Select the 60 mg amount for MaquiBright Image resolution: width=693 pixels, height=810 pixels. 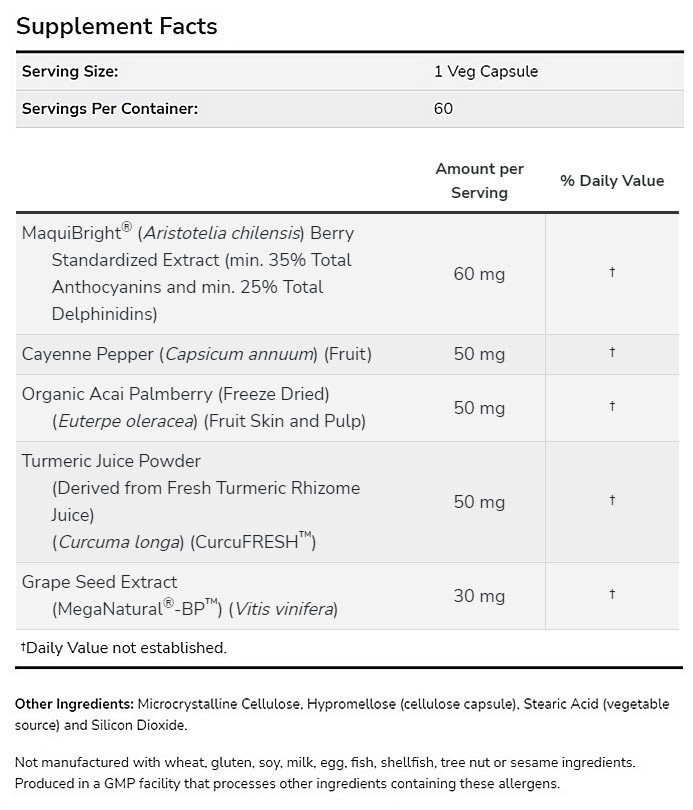(x=479, y=273)
